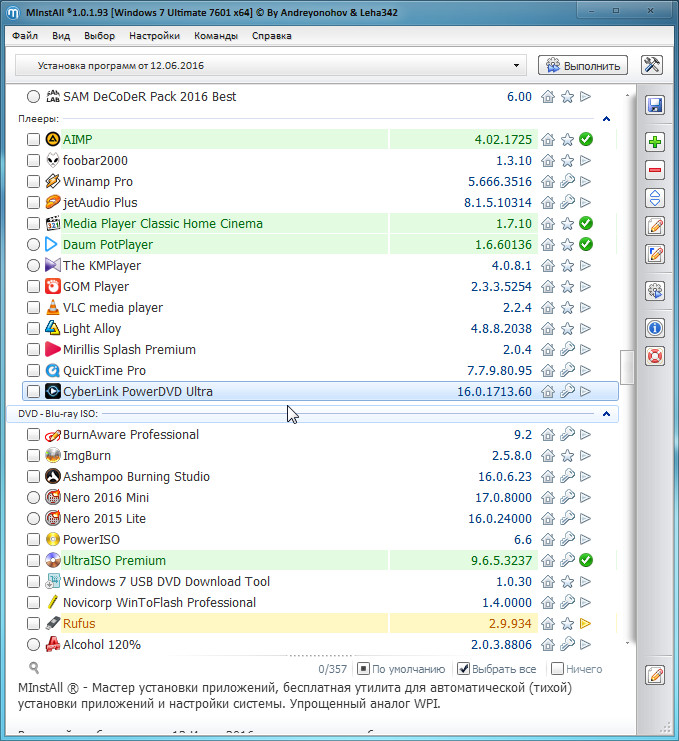
Task: Click the star icon for ImgBurn
Action: pos(567,456)
